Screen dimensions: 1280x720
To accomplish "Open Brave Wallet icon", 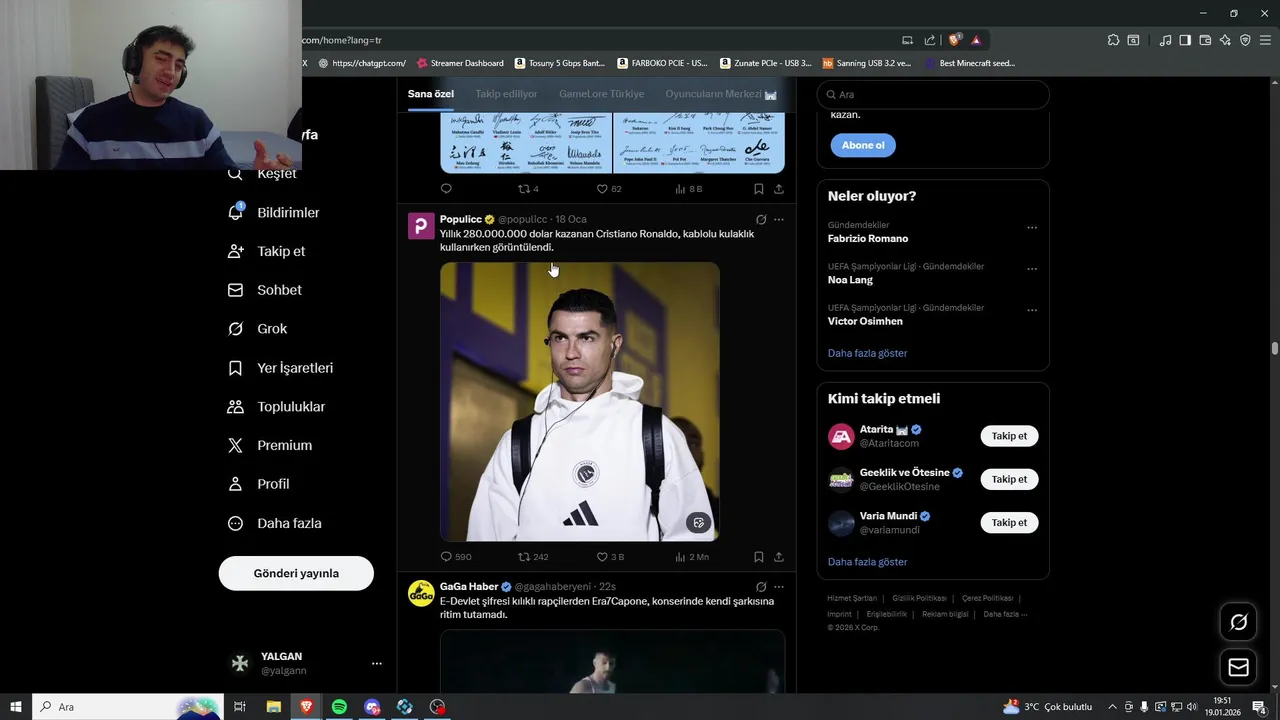I will pos(1205,40).
